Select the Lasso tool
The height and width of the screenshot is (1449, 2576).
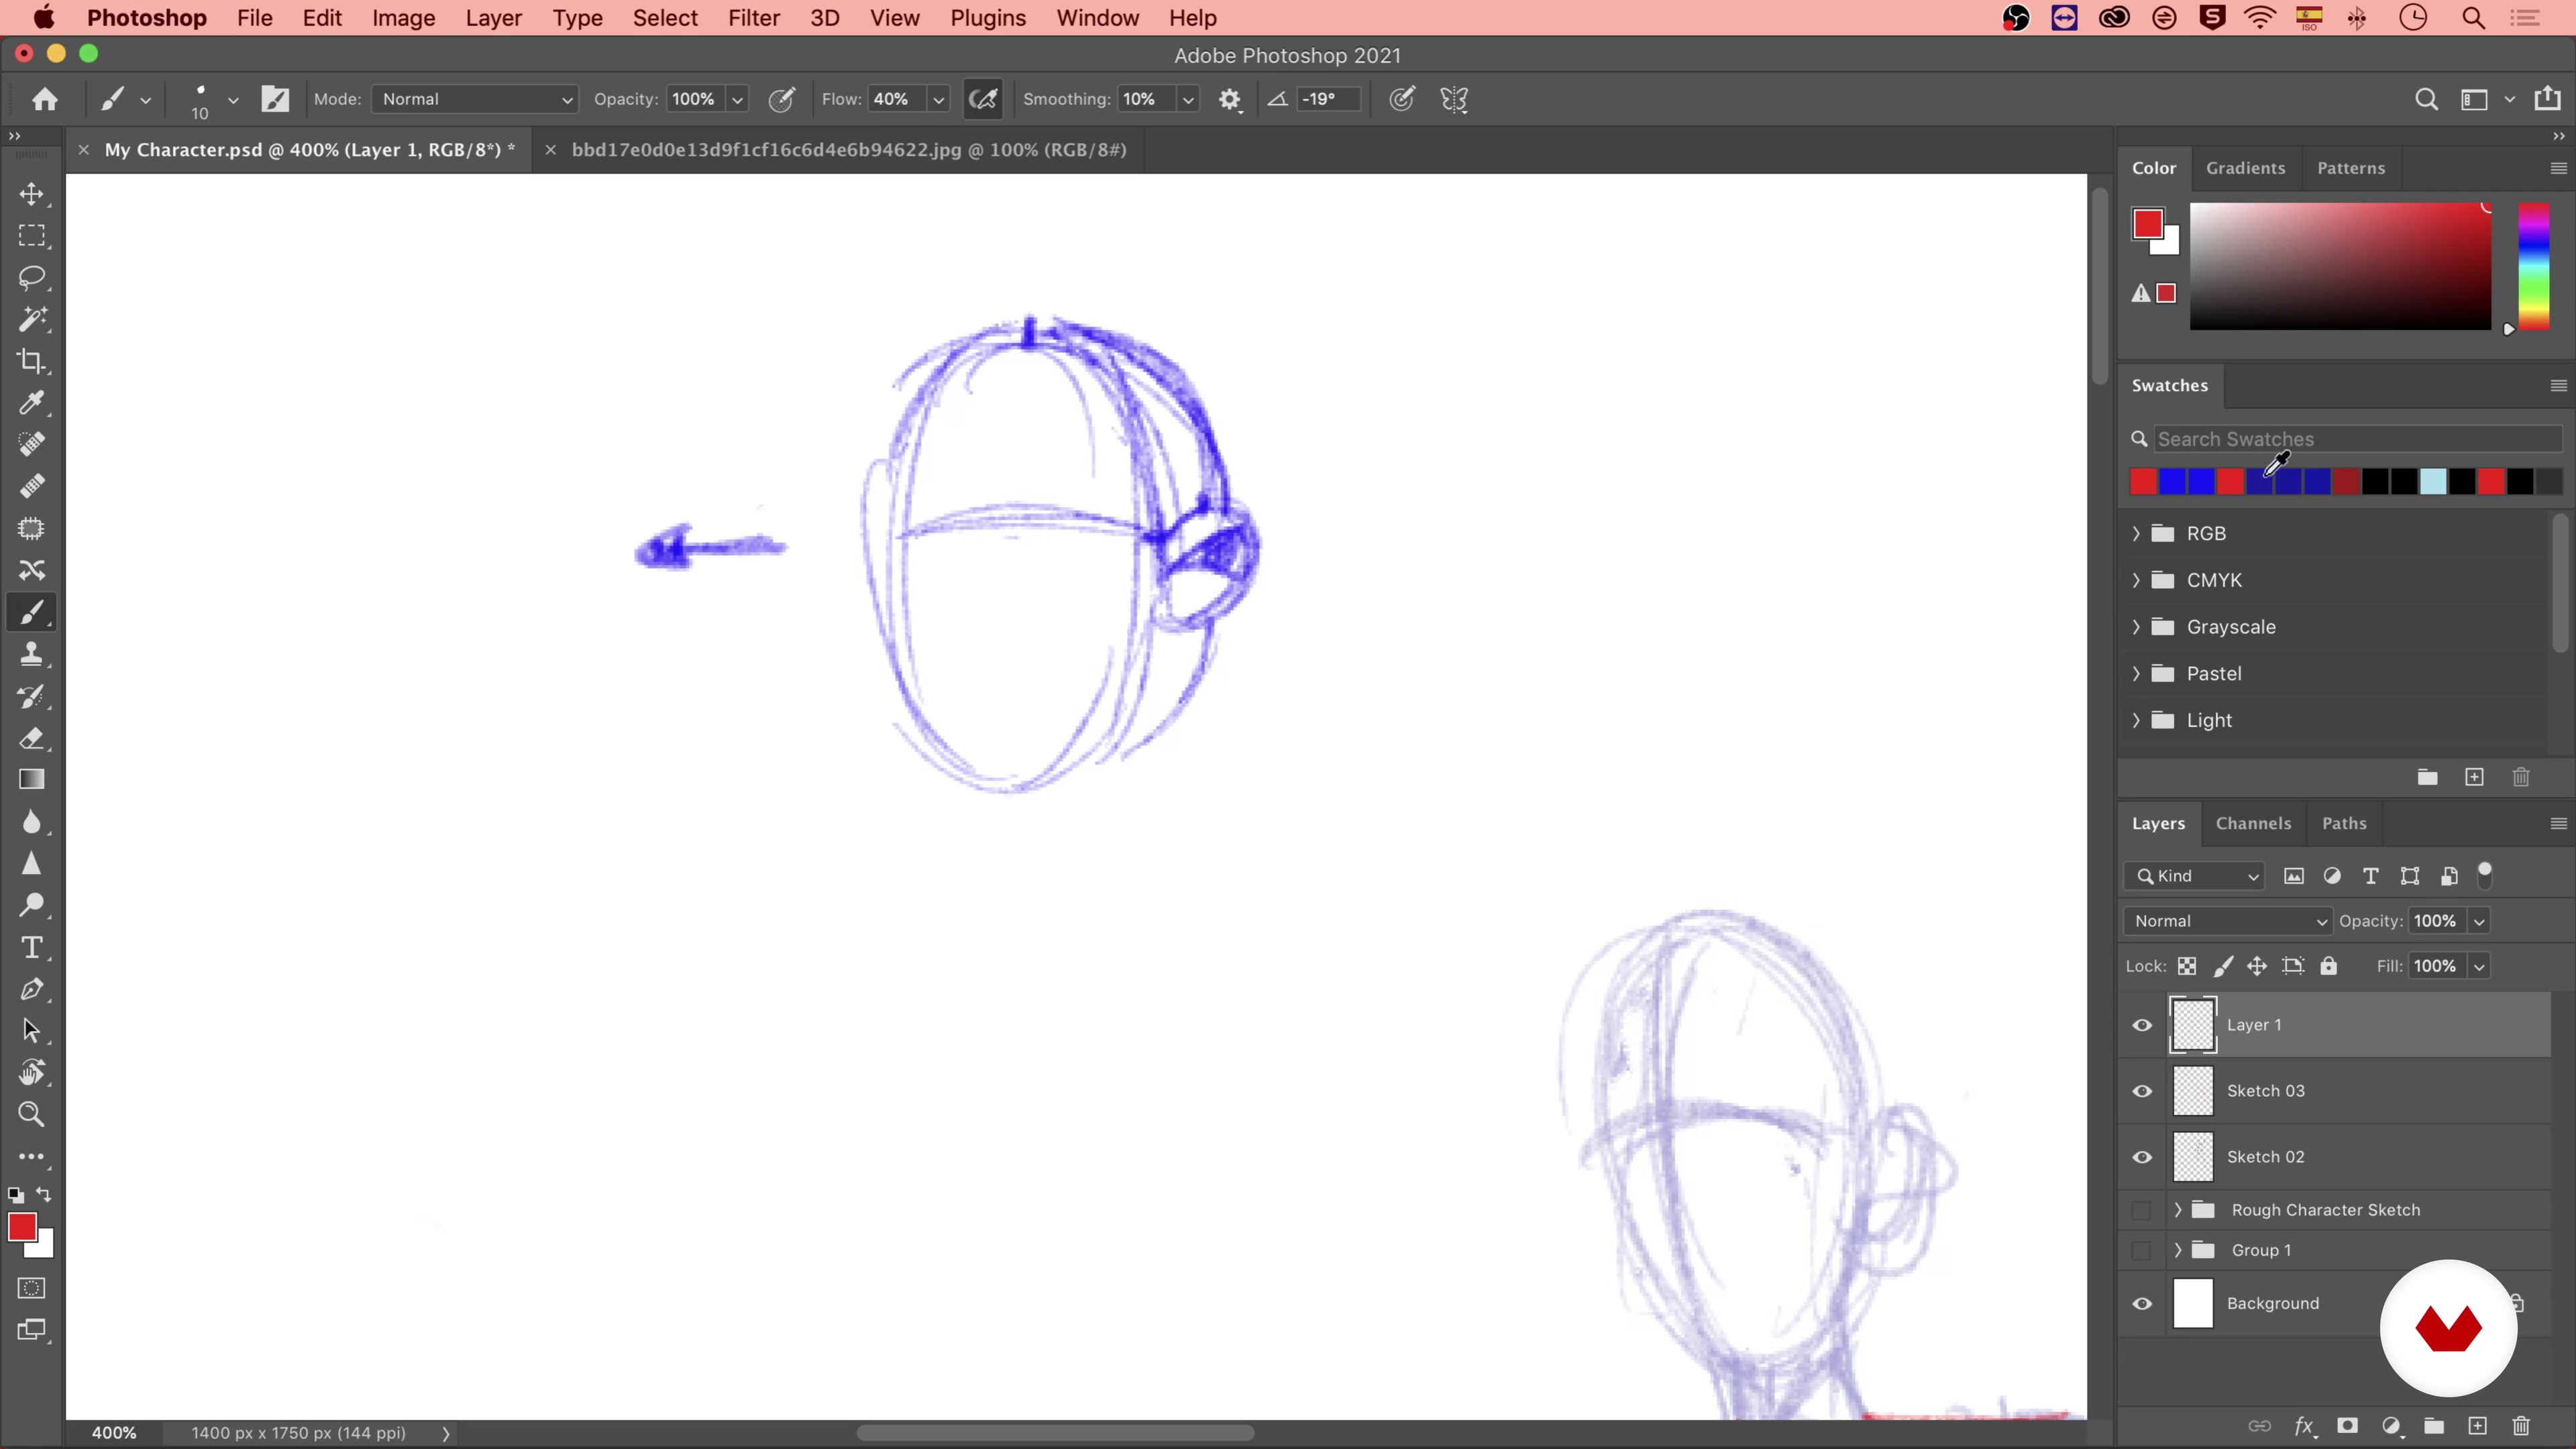point(32,277)
